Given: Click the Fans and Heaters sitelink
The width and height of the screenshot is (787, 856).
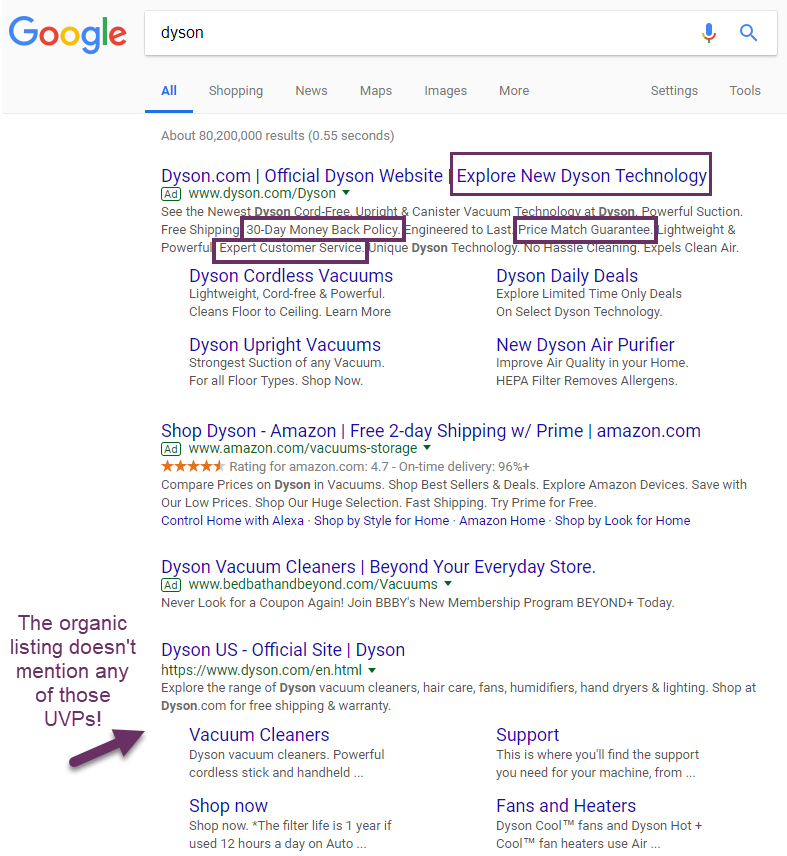Looking at the screenshot, I should [566, 806].
